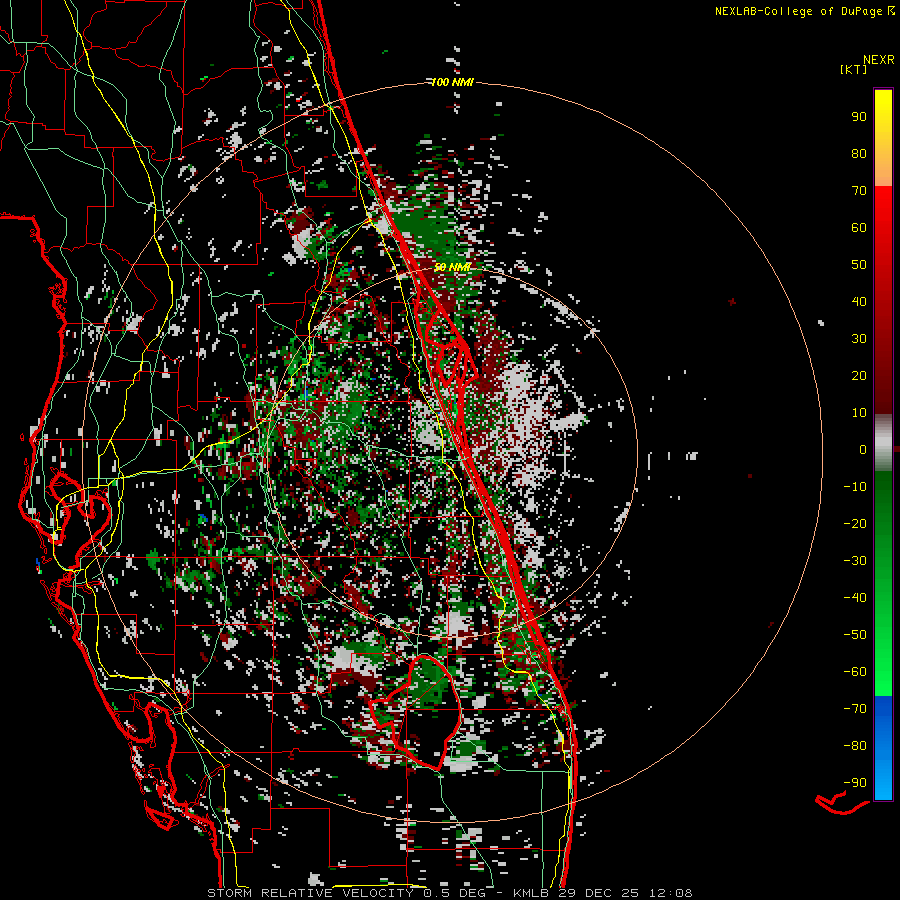This screenshot has width=900, height=900.
Task: Click the positive 20 scale value
Action: point(859,375)
